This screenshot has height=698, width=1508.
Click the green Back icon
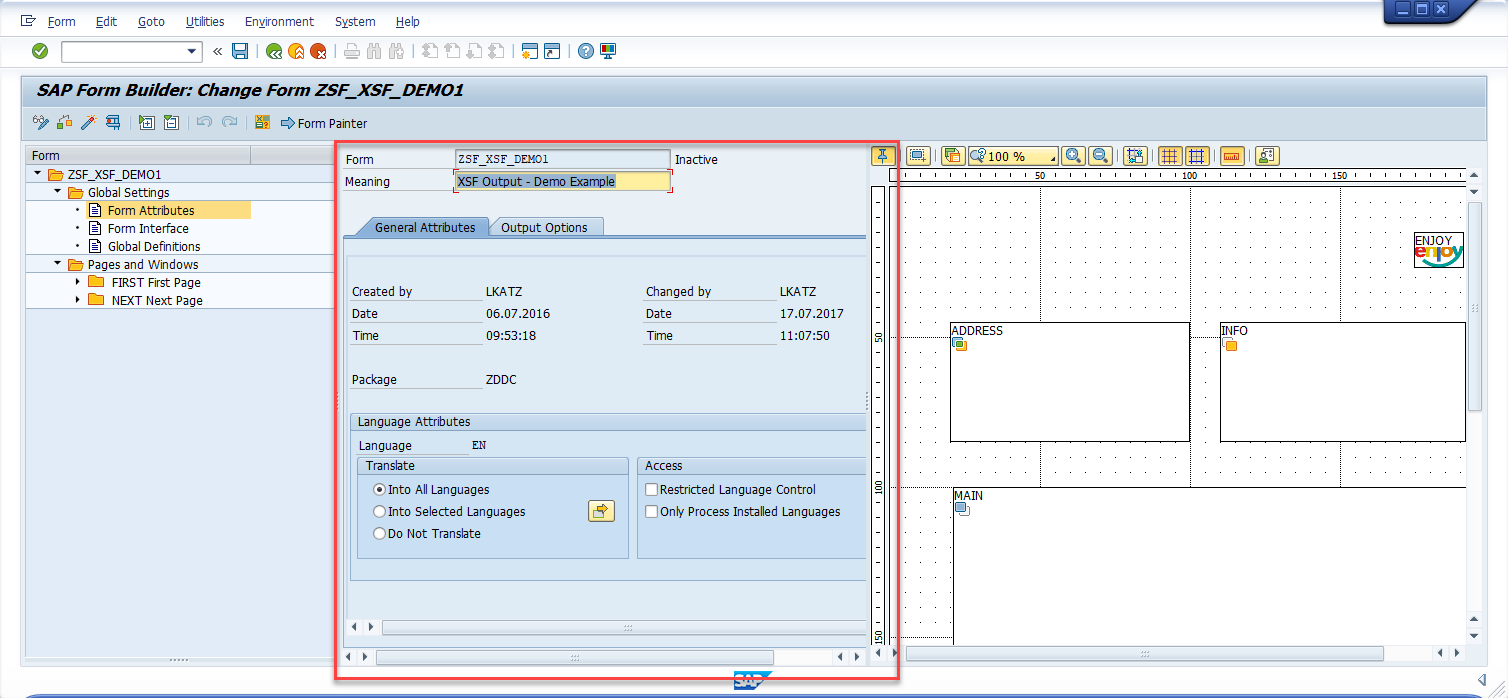[273, 51]
